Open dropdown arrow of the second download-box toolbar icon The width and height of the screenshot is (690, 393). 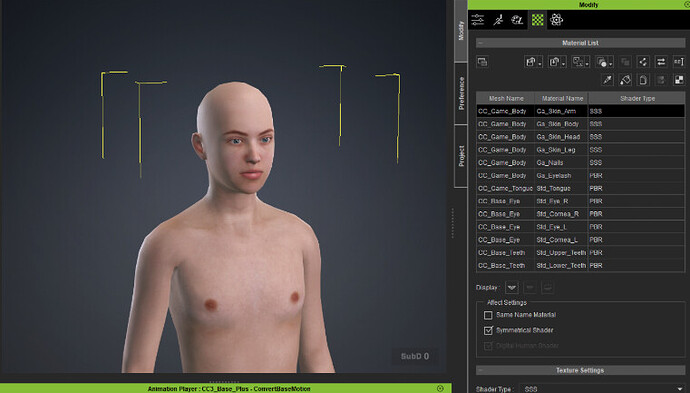[x=564, y=64]
